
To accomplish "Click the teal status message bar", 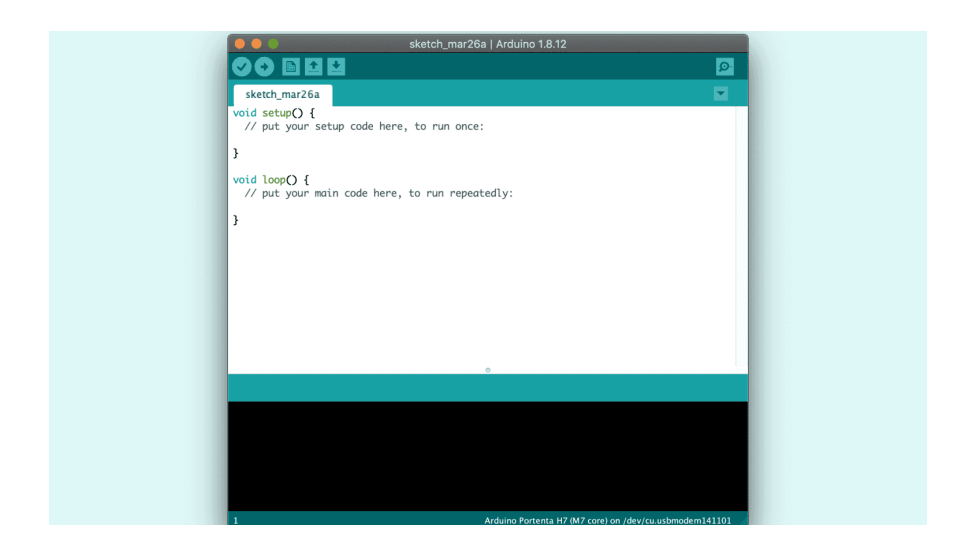I will (488, 387).
